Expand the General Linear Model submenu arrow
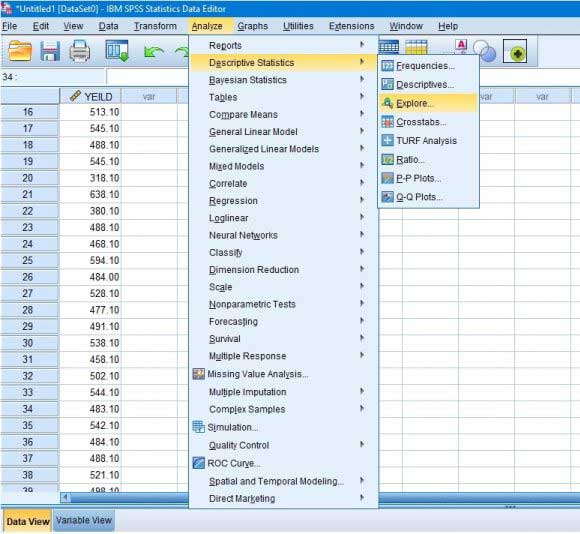This screenshot has height=534, width=580. pos(362,131)
